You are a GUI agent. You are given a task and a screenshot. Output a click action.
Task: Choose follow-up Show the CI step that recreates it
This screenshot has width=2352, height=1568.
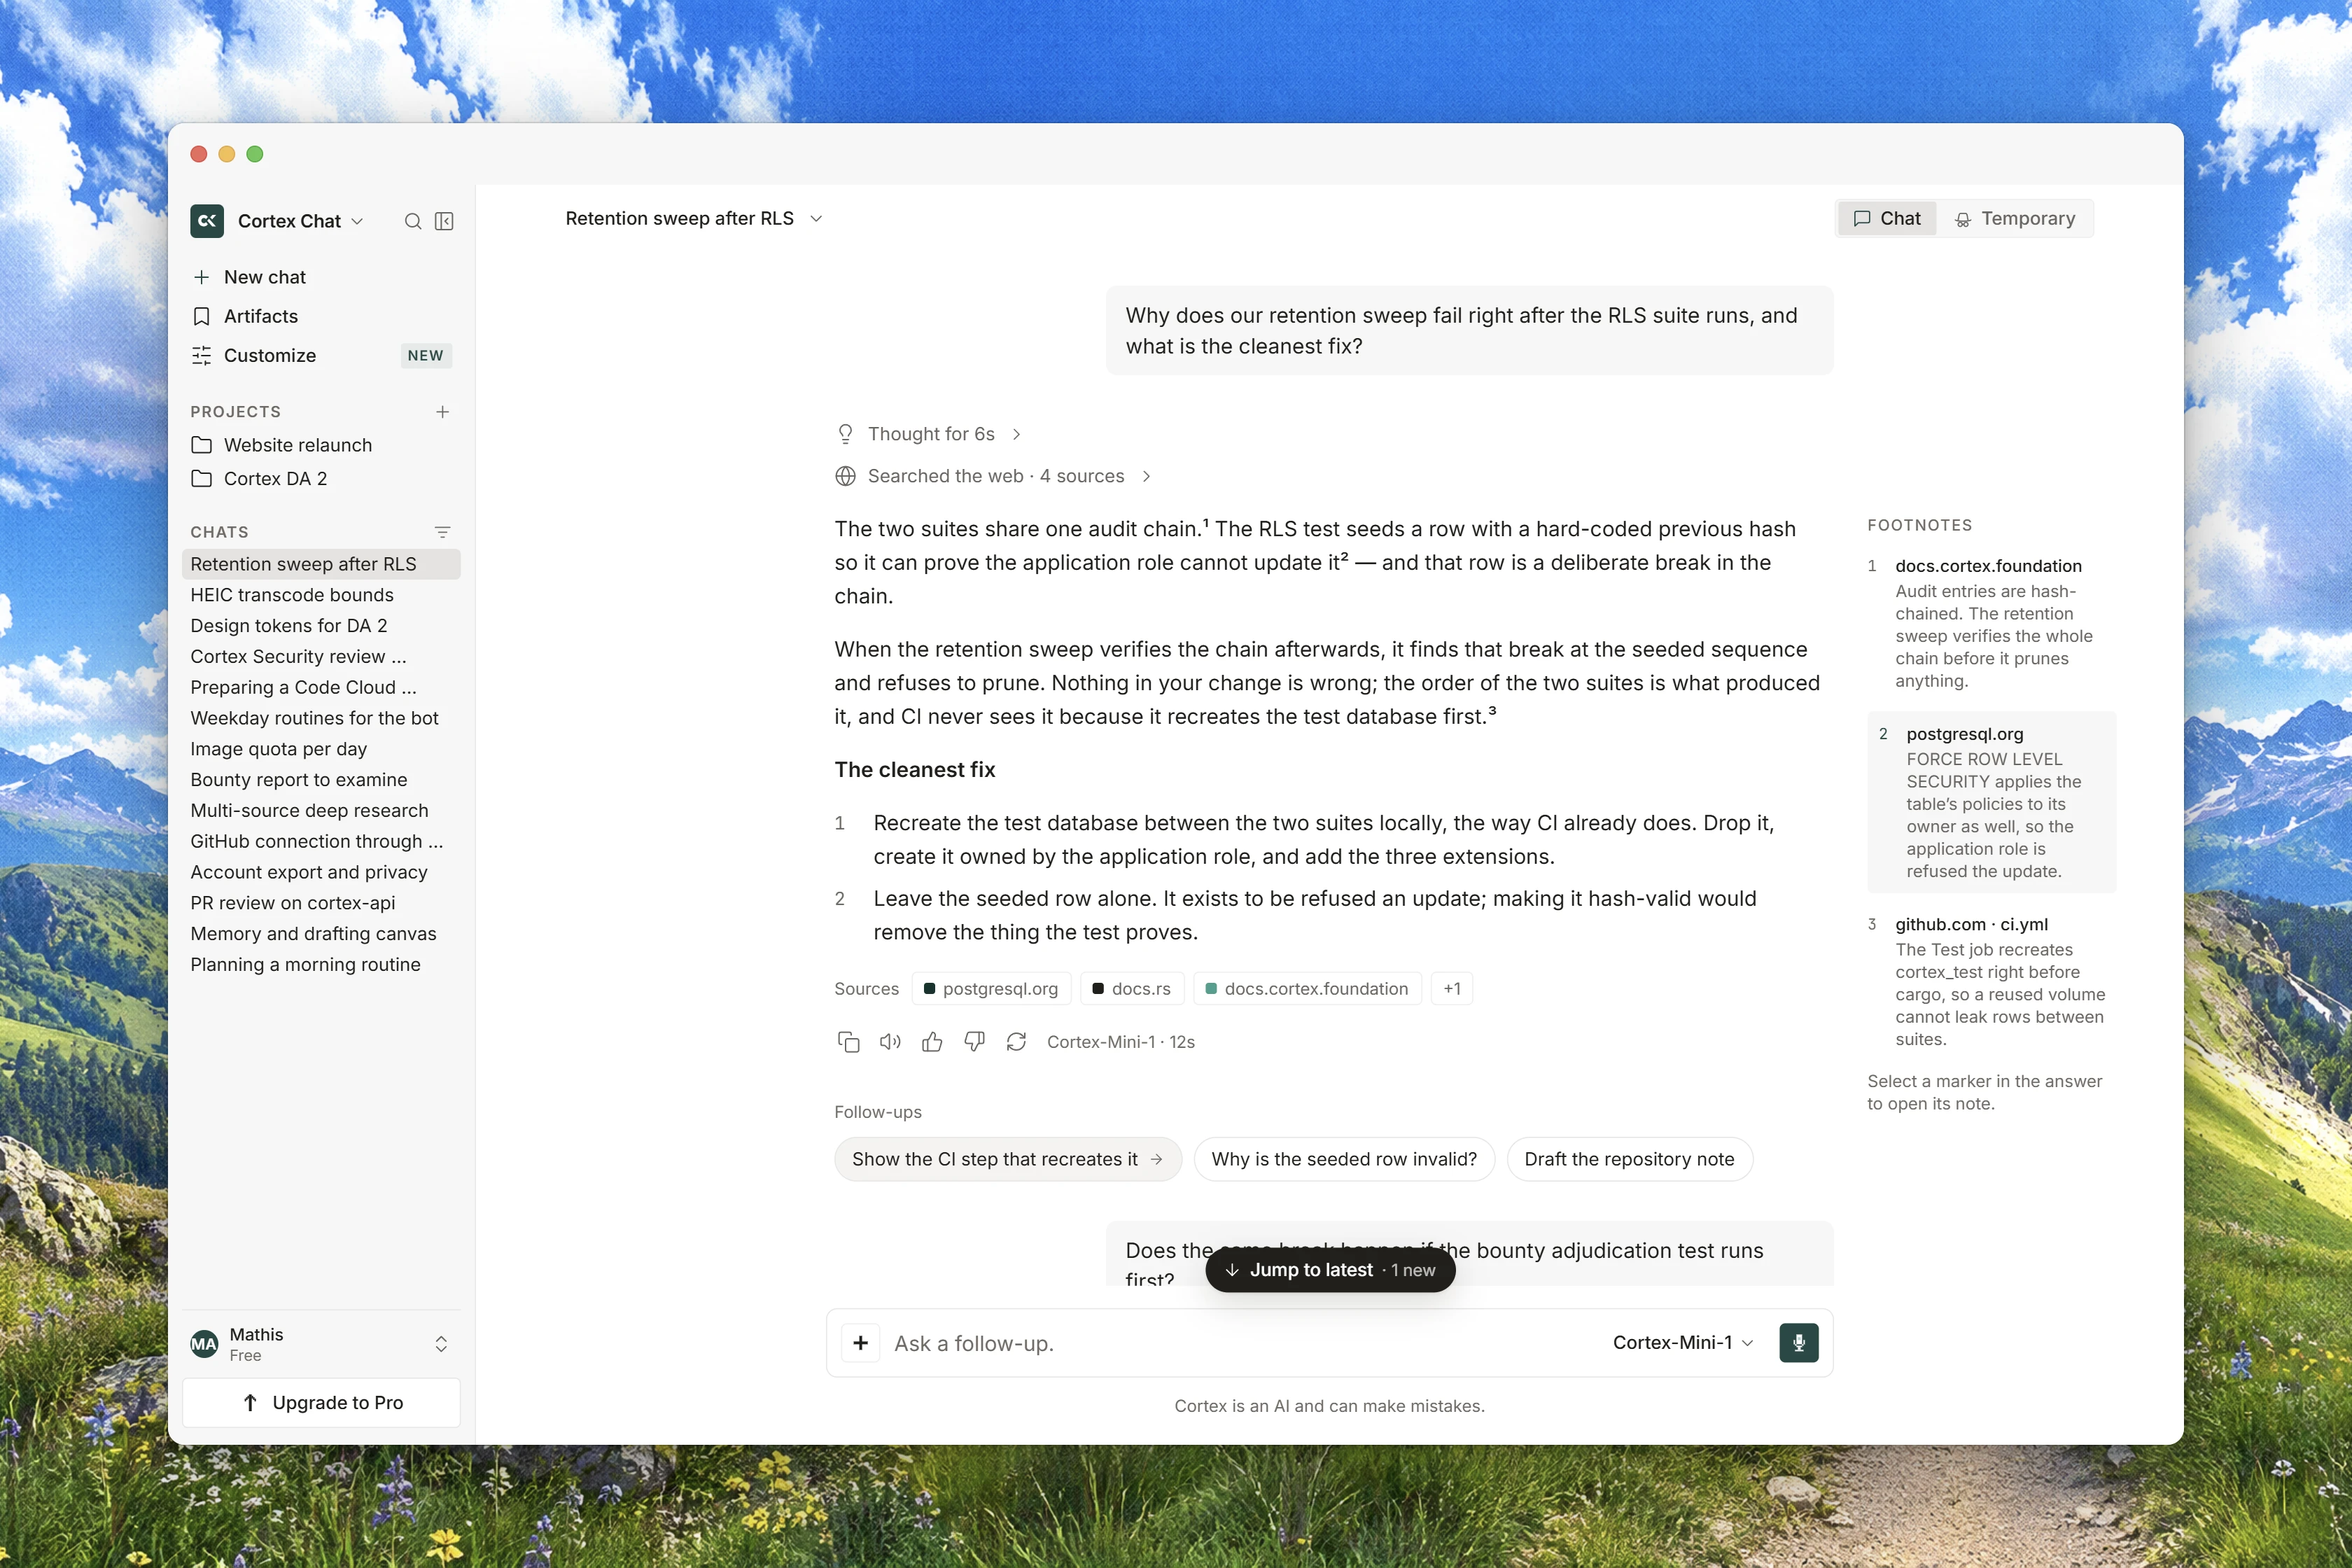1008,1159
